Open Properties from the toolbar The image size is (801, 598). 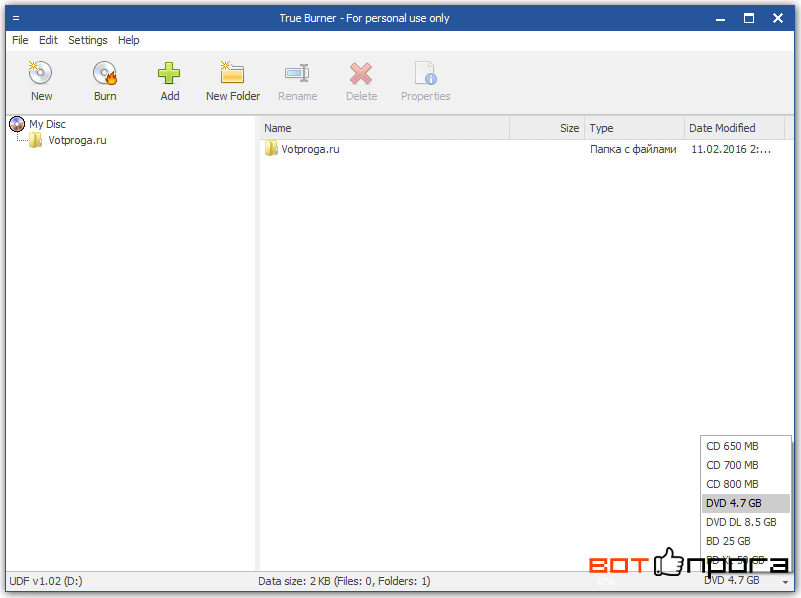point(425,82)
